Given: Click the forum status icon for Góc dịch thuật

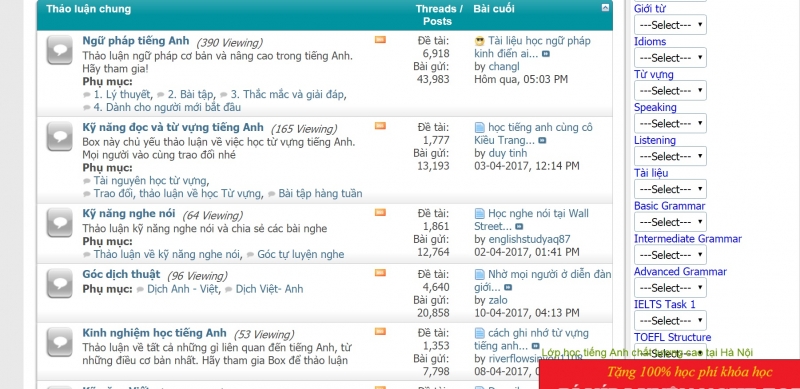Looking at the screenshot, I should (x=60, y=283).
